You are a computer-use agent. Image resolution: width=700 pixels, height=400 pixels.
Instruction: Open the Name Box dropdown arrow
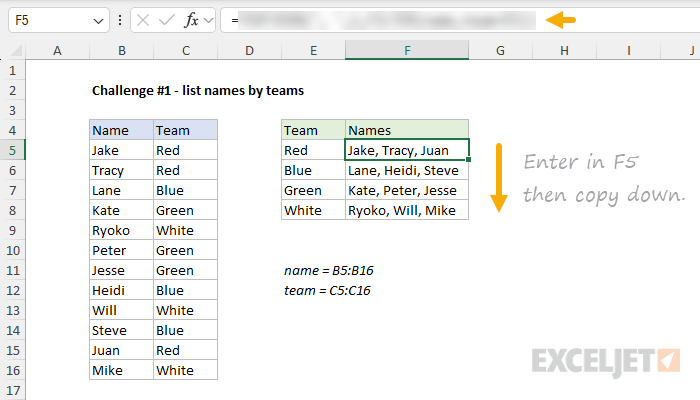[x=98, y=21]
